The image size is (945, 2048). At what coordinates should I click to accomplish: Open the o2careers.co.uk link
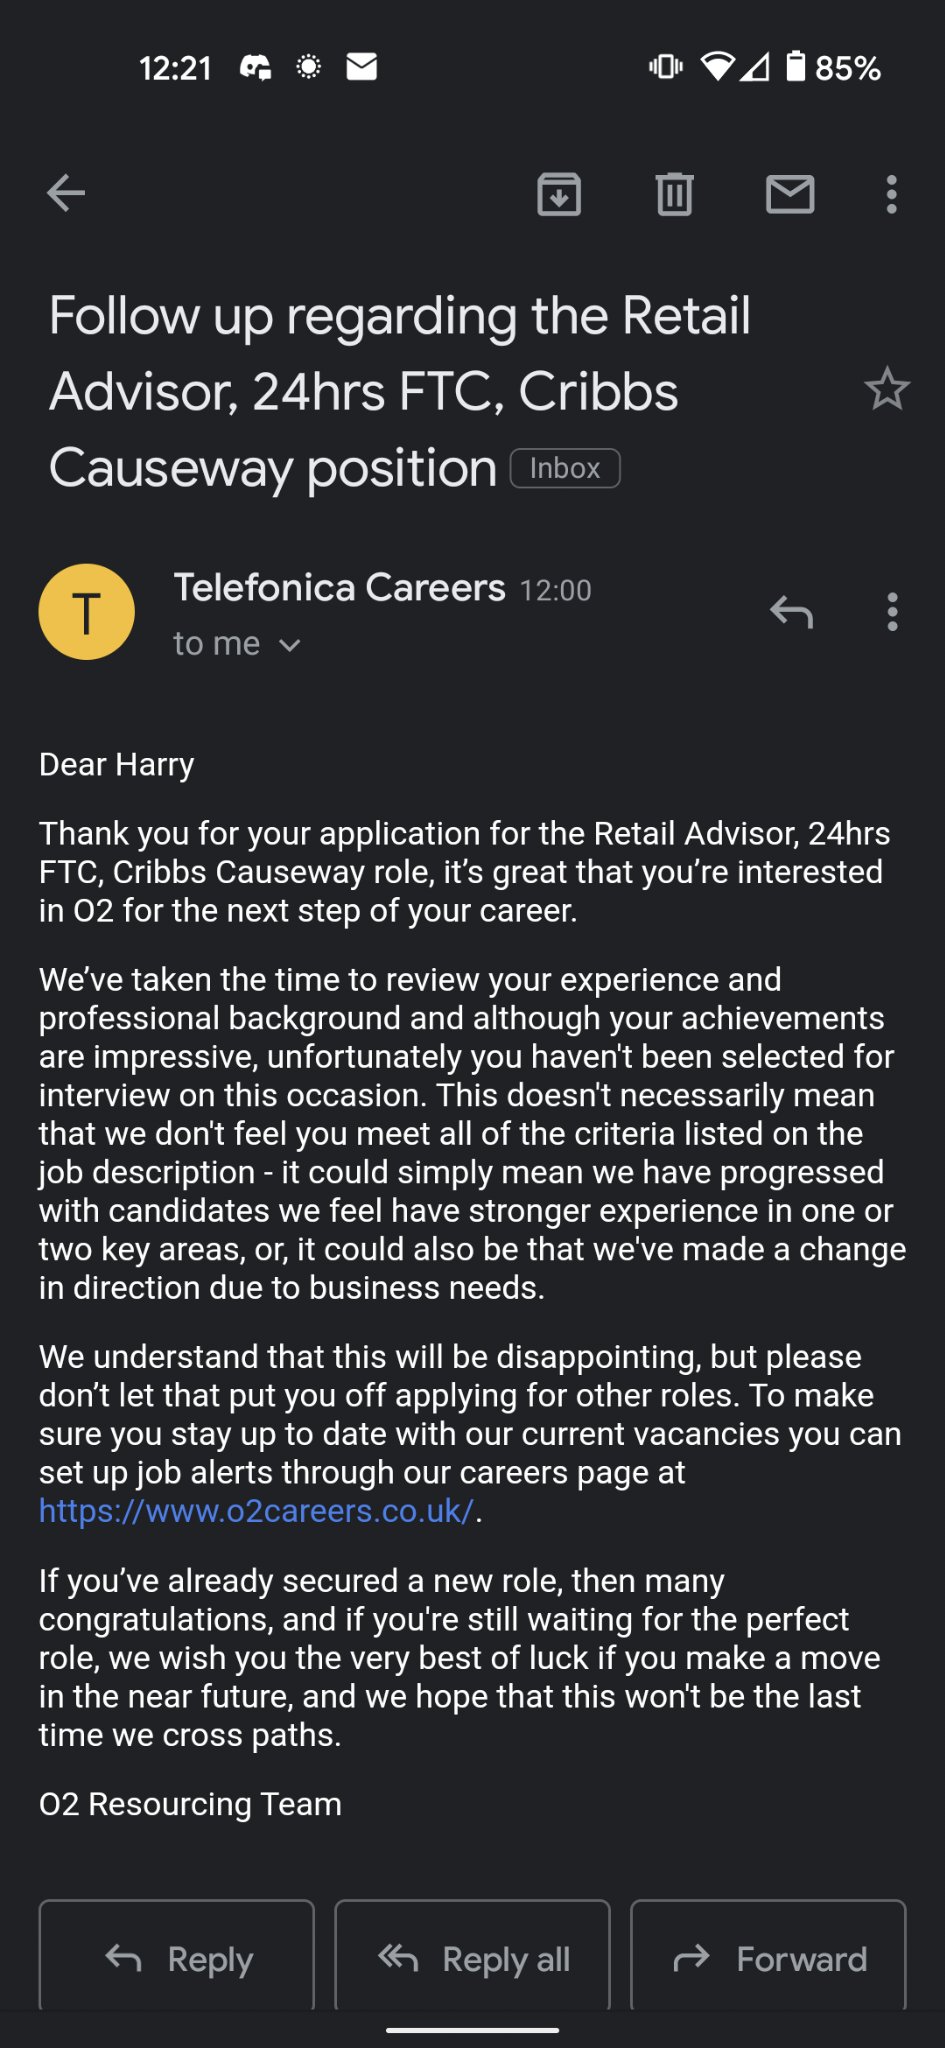coord(256,1511)
